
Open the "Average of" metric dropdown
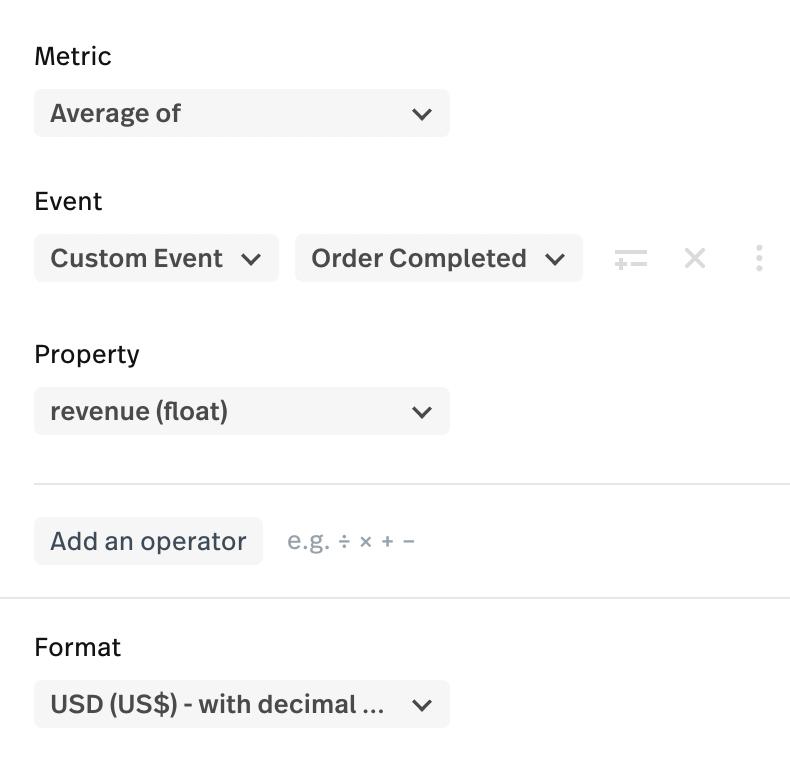point(241,113)
